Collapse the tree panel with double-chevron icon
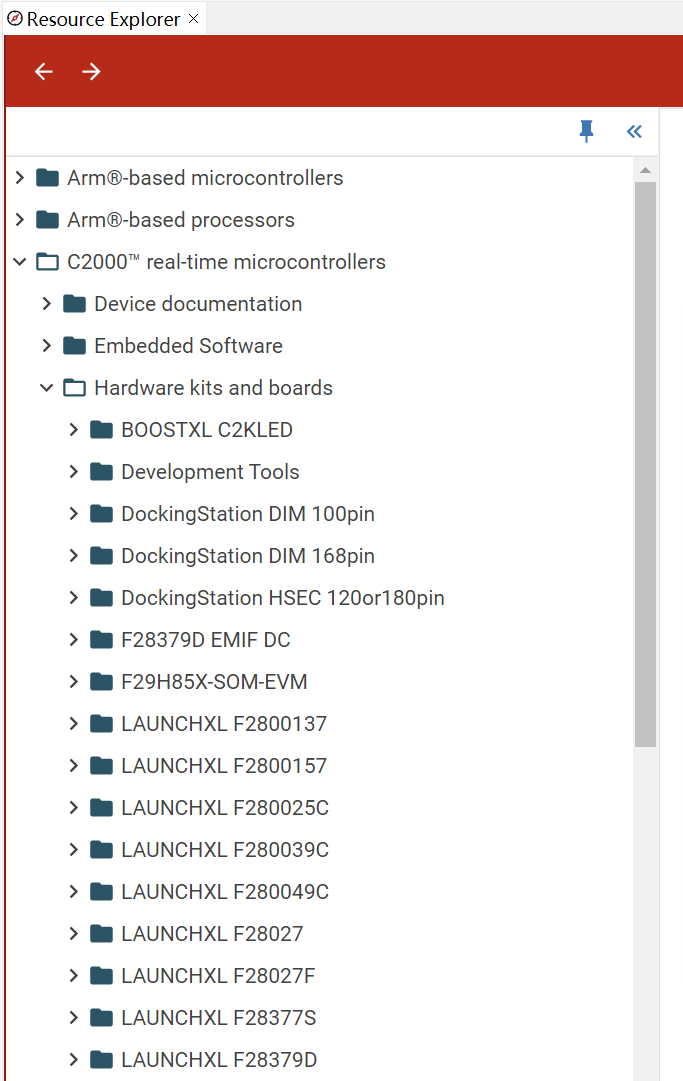The width and height of the screenshot is (683, 1081). pyautogui.click(x=634, y=131)
